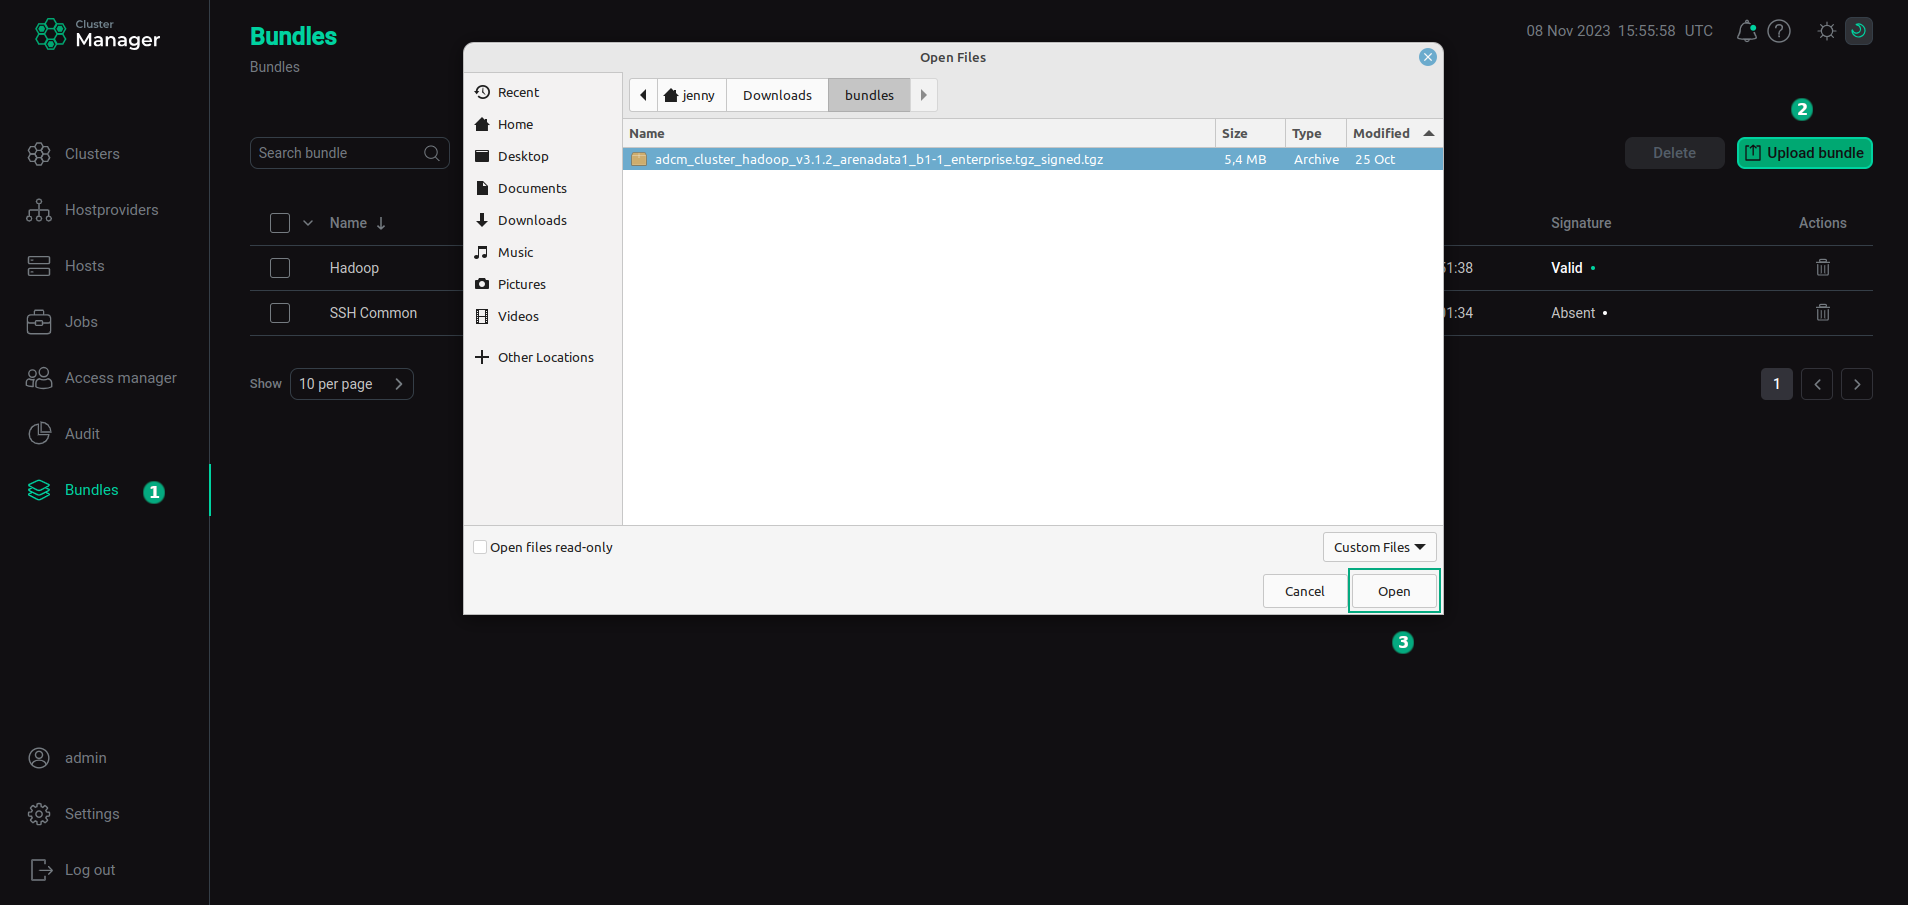Click Cancel in the Open Files dialog

tap(1304, 591)
